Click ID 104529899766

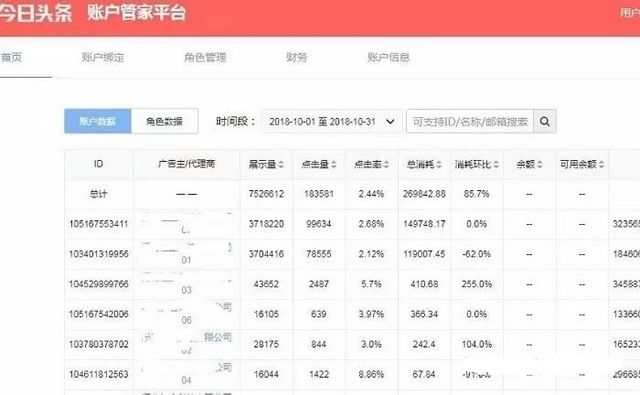tap(99, 284)
